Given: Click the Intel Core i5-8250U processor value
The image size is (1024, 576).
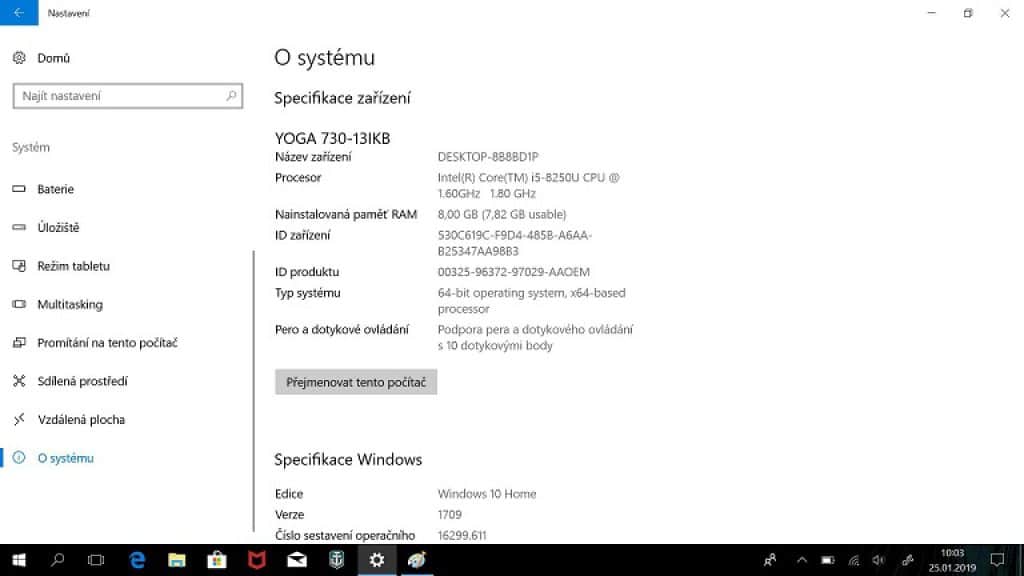Looking at the screenshot, I should pos(528,185).
